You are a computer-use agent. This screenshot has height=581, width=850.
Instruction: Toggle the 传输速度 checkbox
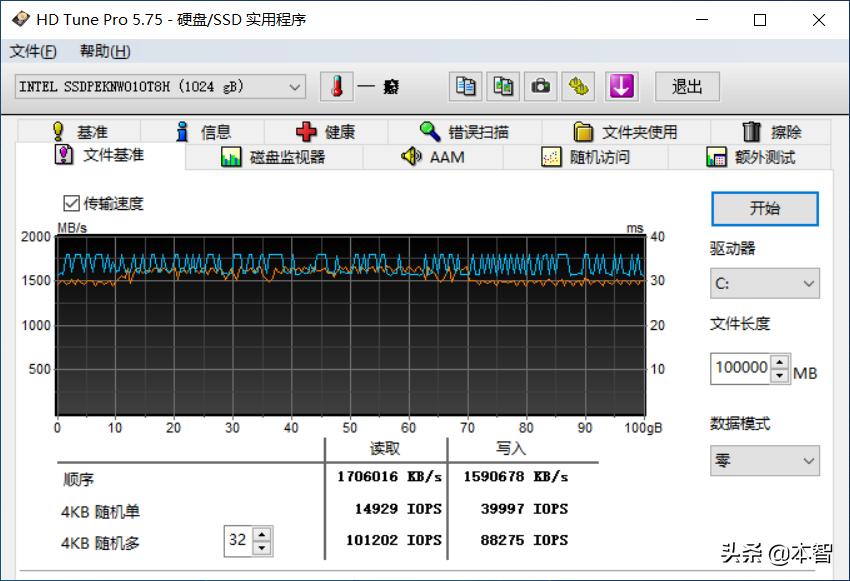pyautogui.click(x=70, y=203)
